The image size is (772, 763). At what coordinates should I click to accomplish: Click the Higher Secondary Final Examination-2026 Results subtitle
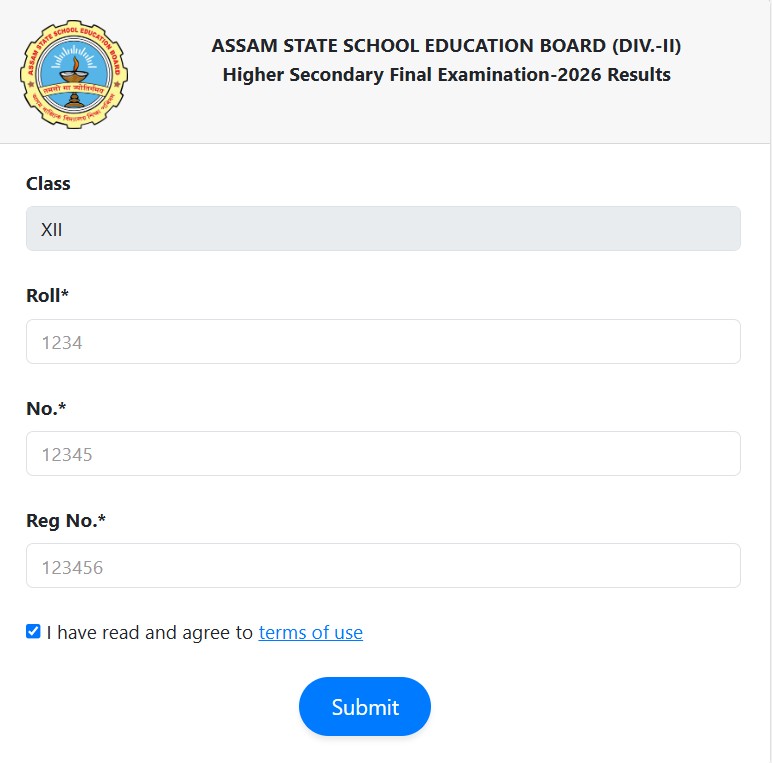point(446,75)
